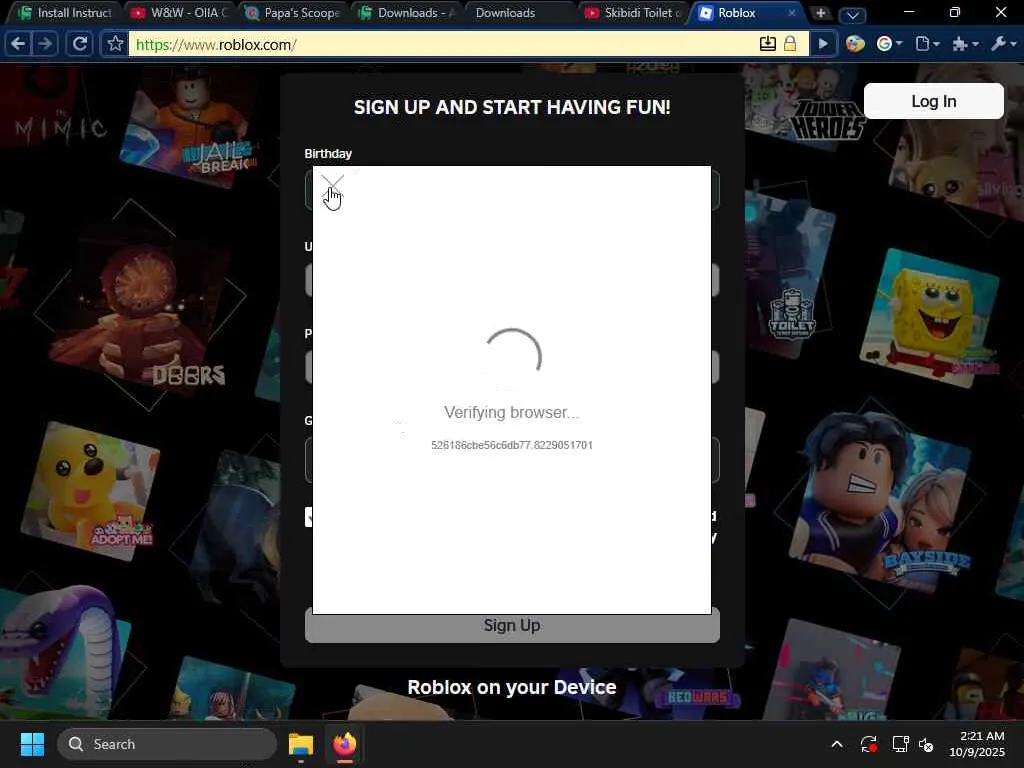Open the Windows Start menu

click(32, 744)
